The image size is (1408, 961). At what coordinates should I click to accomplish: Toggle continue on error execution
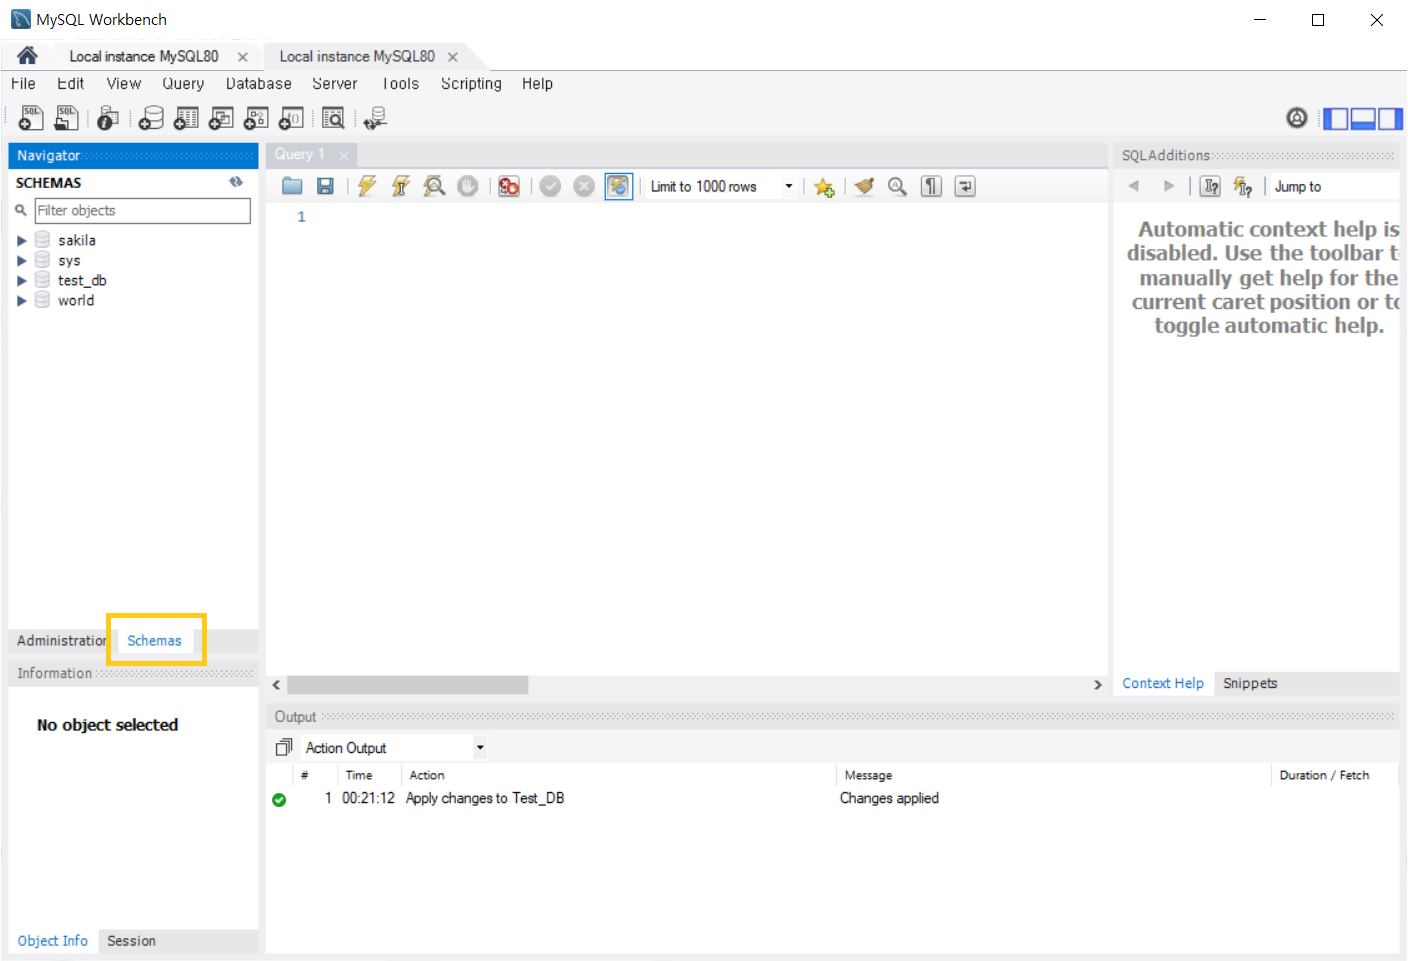point(509,186)
